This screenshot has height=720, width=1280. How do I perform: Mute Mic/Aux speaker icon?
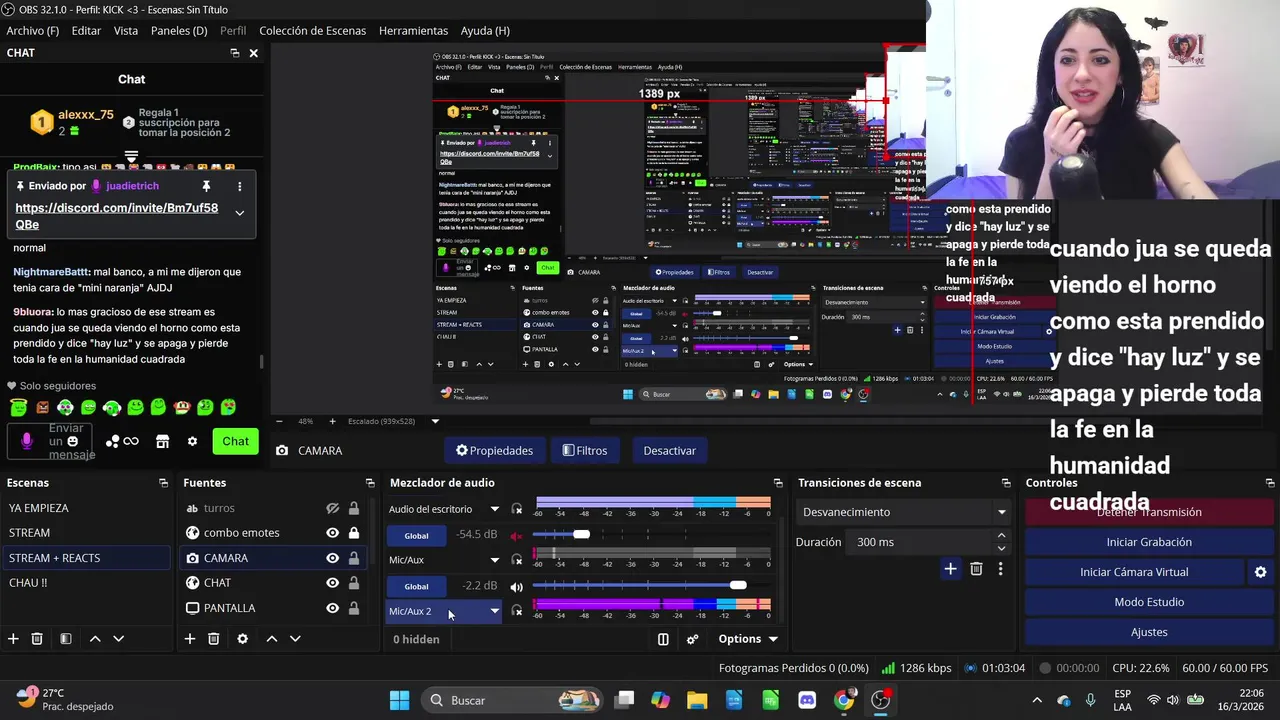tap(517, 587)
